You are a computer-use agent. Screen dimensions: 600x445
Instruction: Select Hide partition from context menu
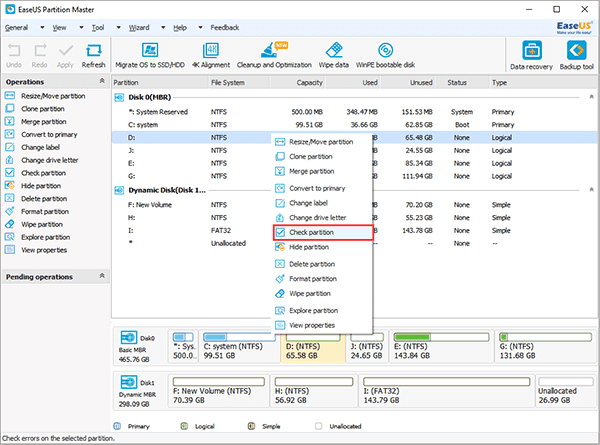[x=321, y=247]
